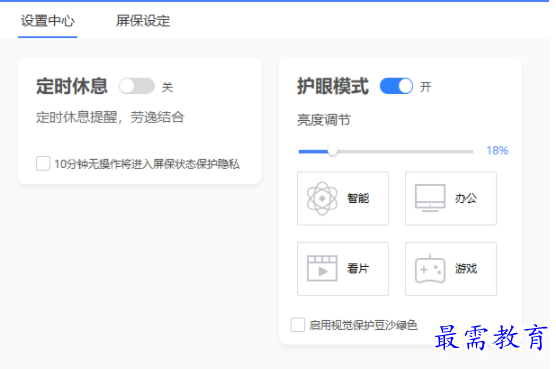Viewport: 556px width, 369px height.
Task: Check 启用视觉保护豆沙绿色 option
Action: tap(298, 325)
